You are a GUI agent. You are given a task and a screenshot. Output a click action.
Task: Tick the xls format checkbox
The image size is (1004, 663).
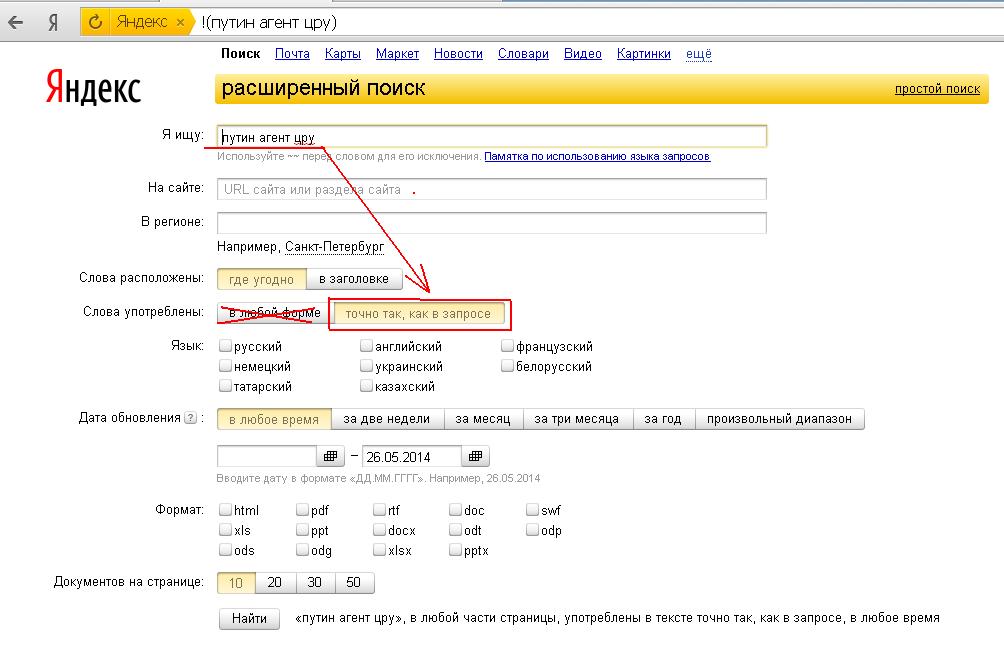tap(225, 530)
